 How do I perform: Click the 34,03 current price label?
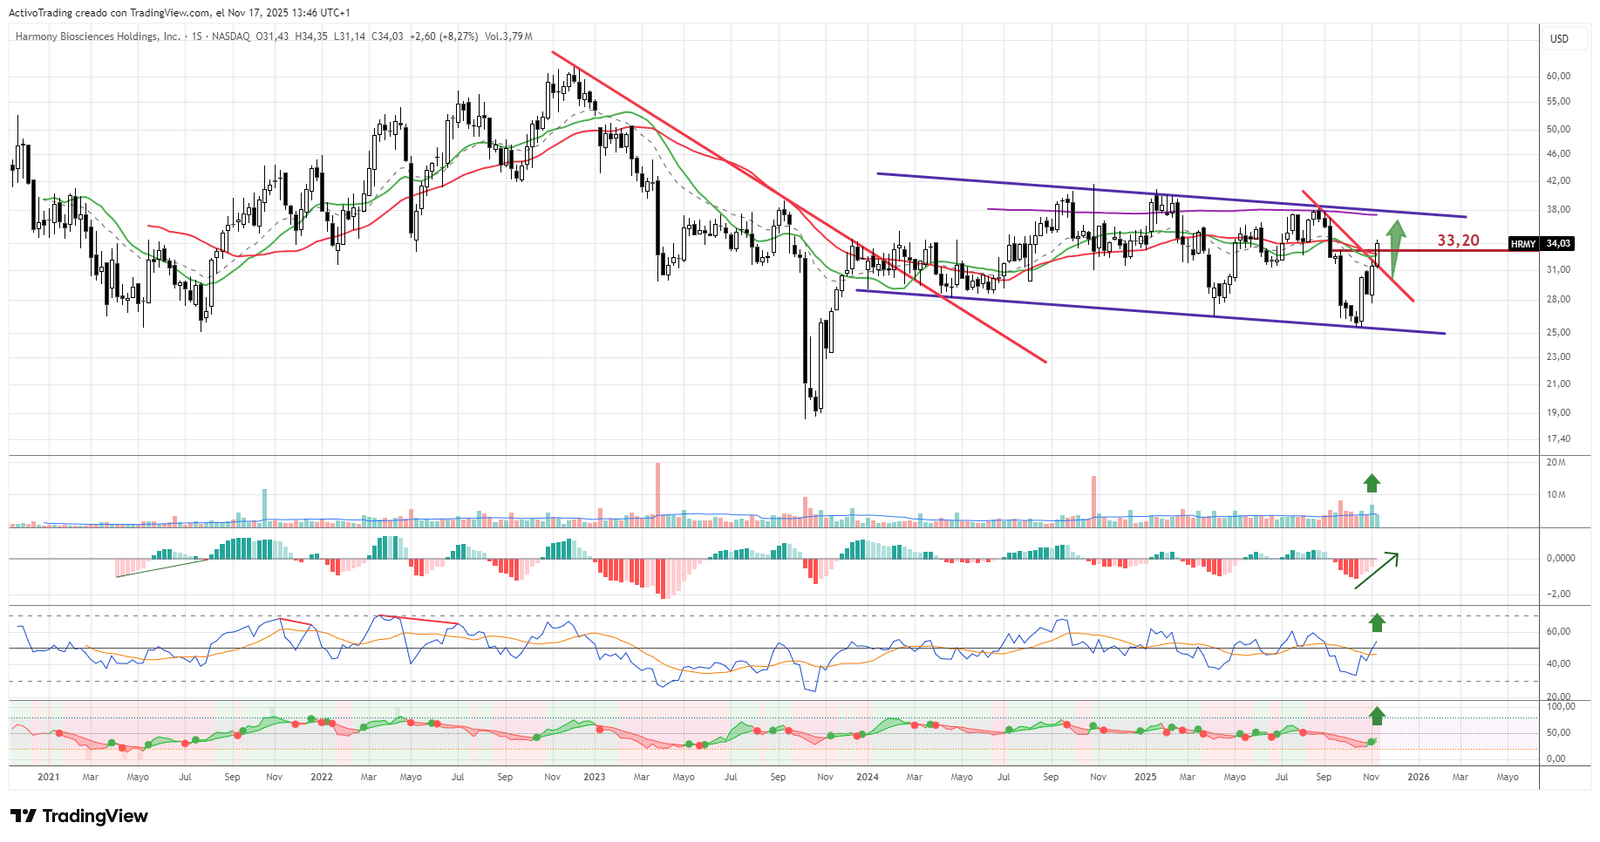tap(1559, 244)
